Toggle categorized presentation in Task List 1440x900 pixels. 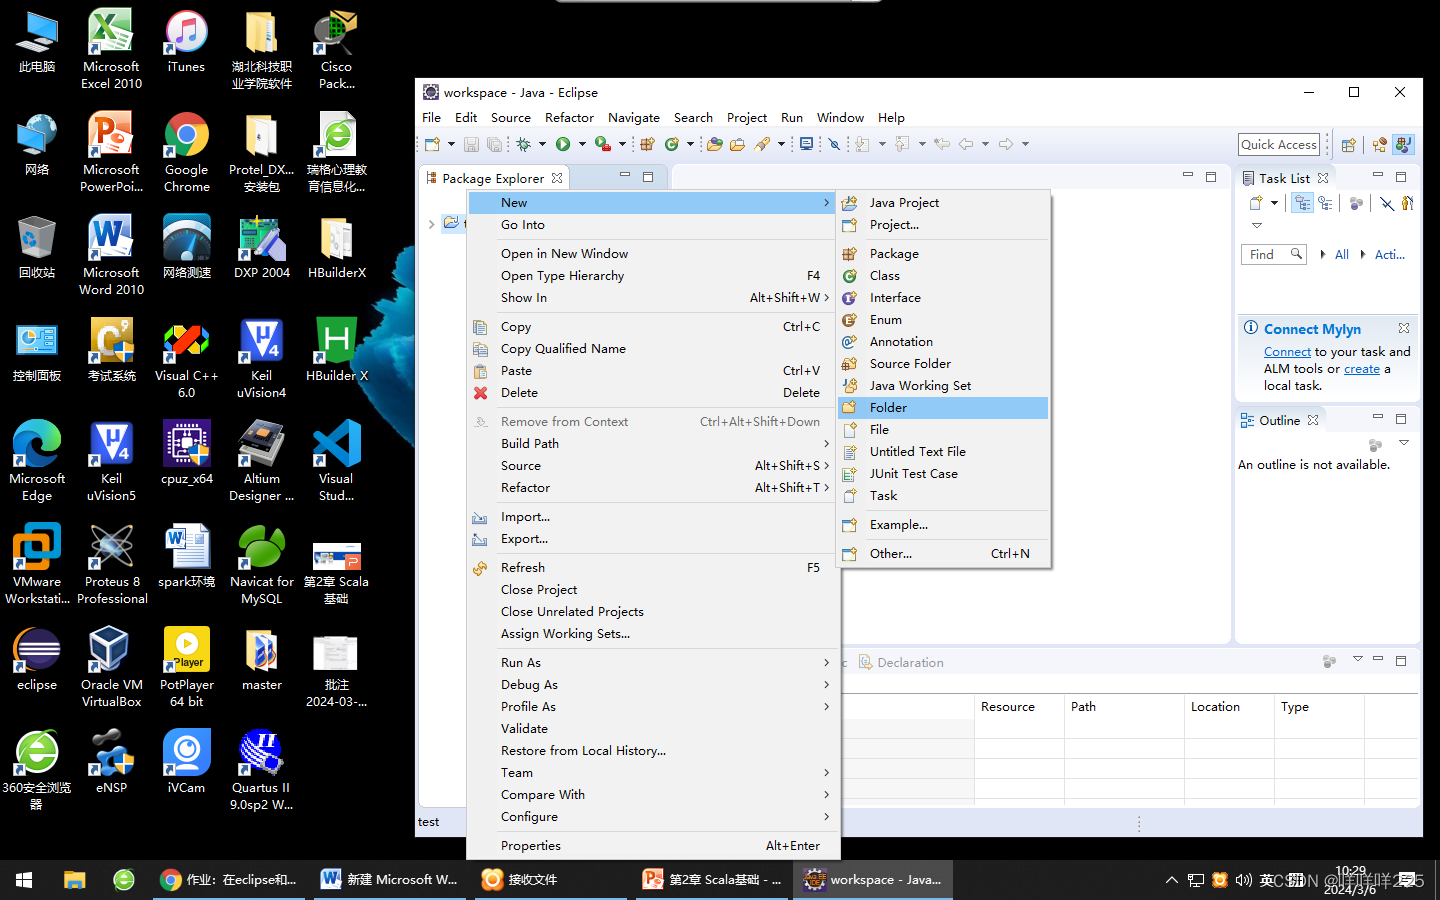click(x=1302, y=204)
